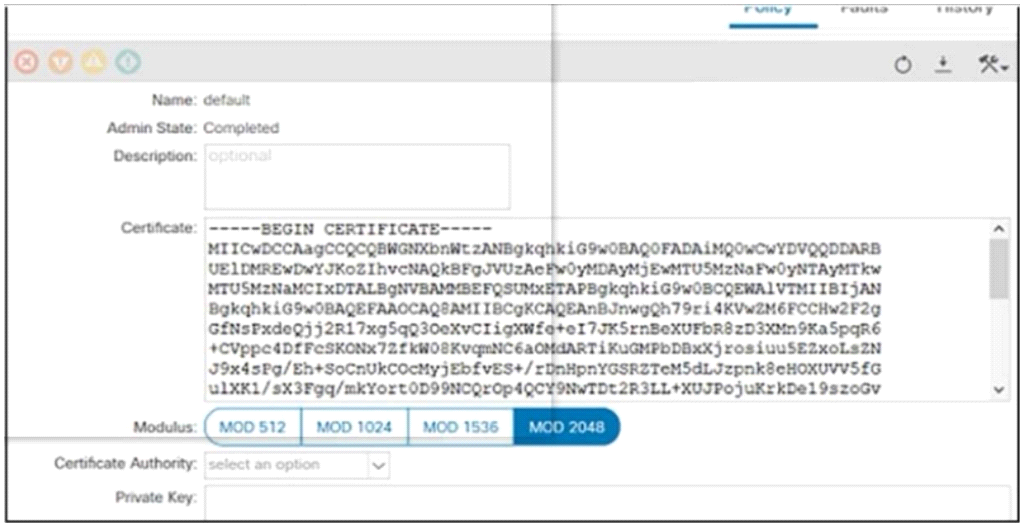Select MOD 1024 modulus option
The height and width of the screenshot is (526, 1022).
tap(355, 427)
